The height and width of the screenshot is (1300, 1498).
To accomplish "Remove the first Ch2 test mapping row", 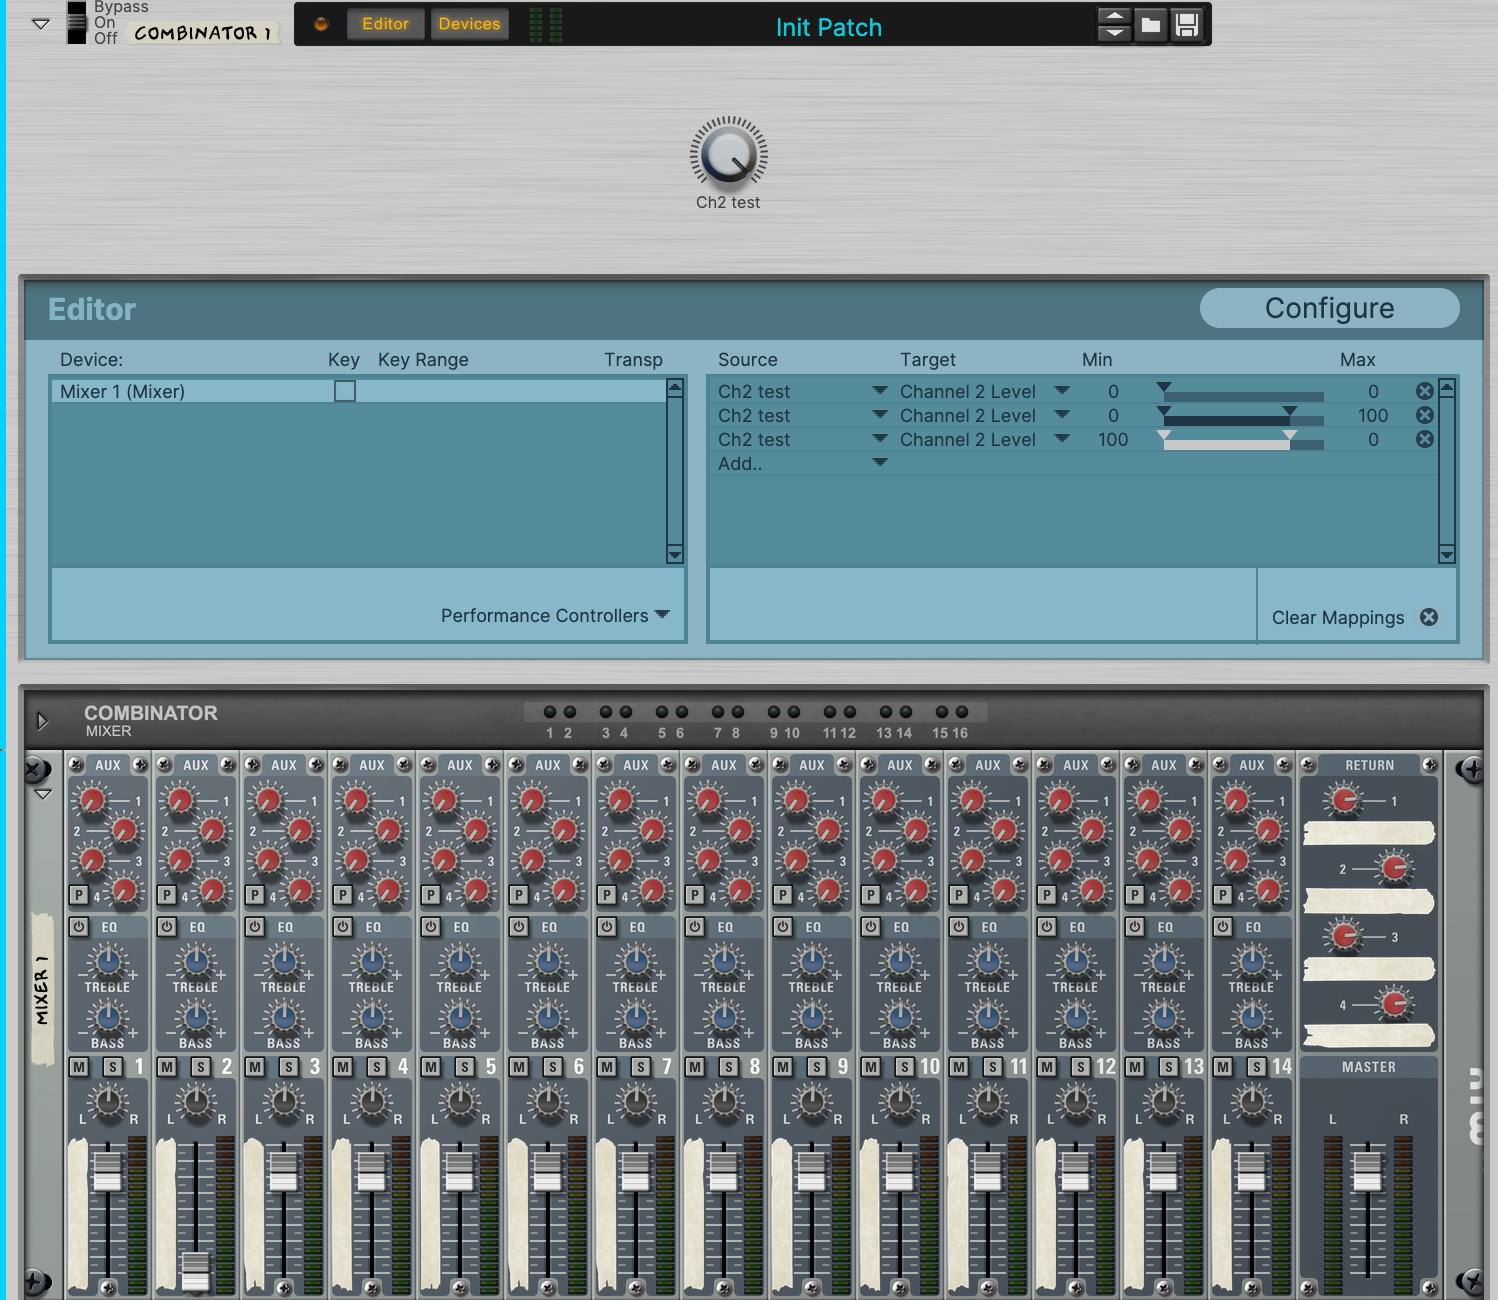I will [1425, 391].
